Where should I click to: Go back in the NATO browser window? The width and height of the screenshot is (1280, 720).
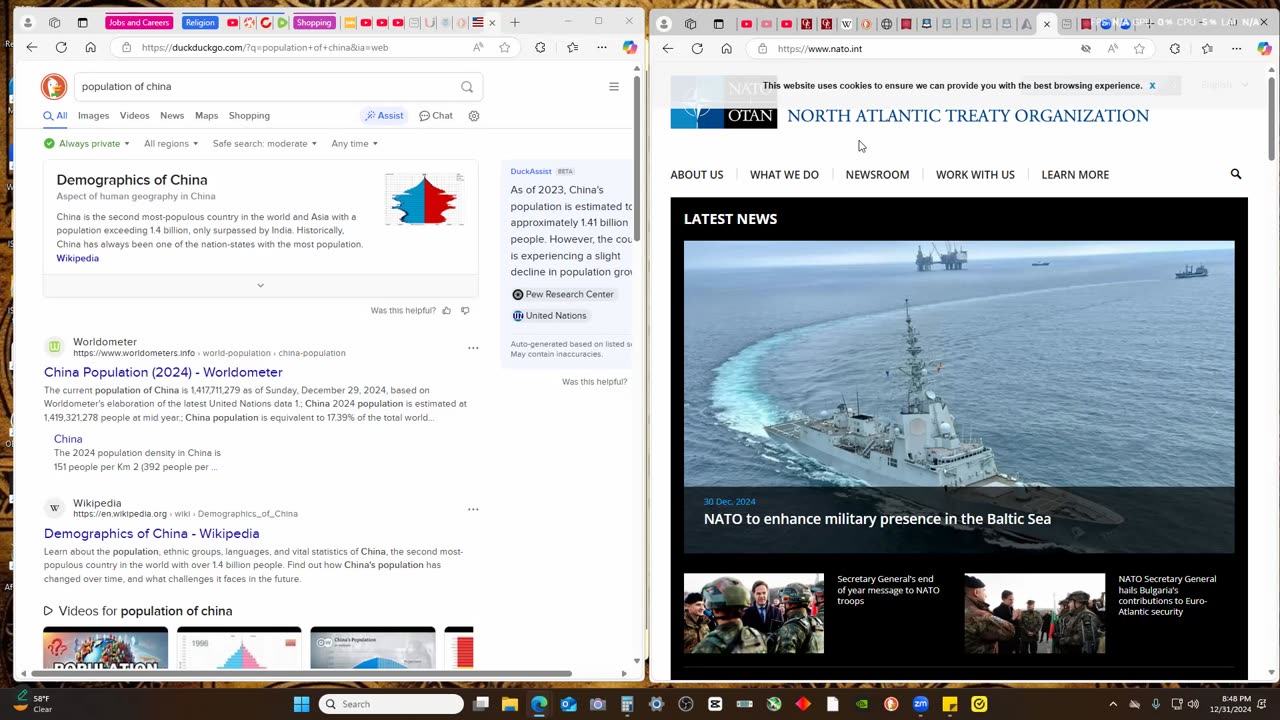coord(668,48)
